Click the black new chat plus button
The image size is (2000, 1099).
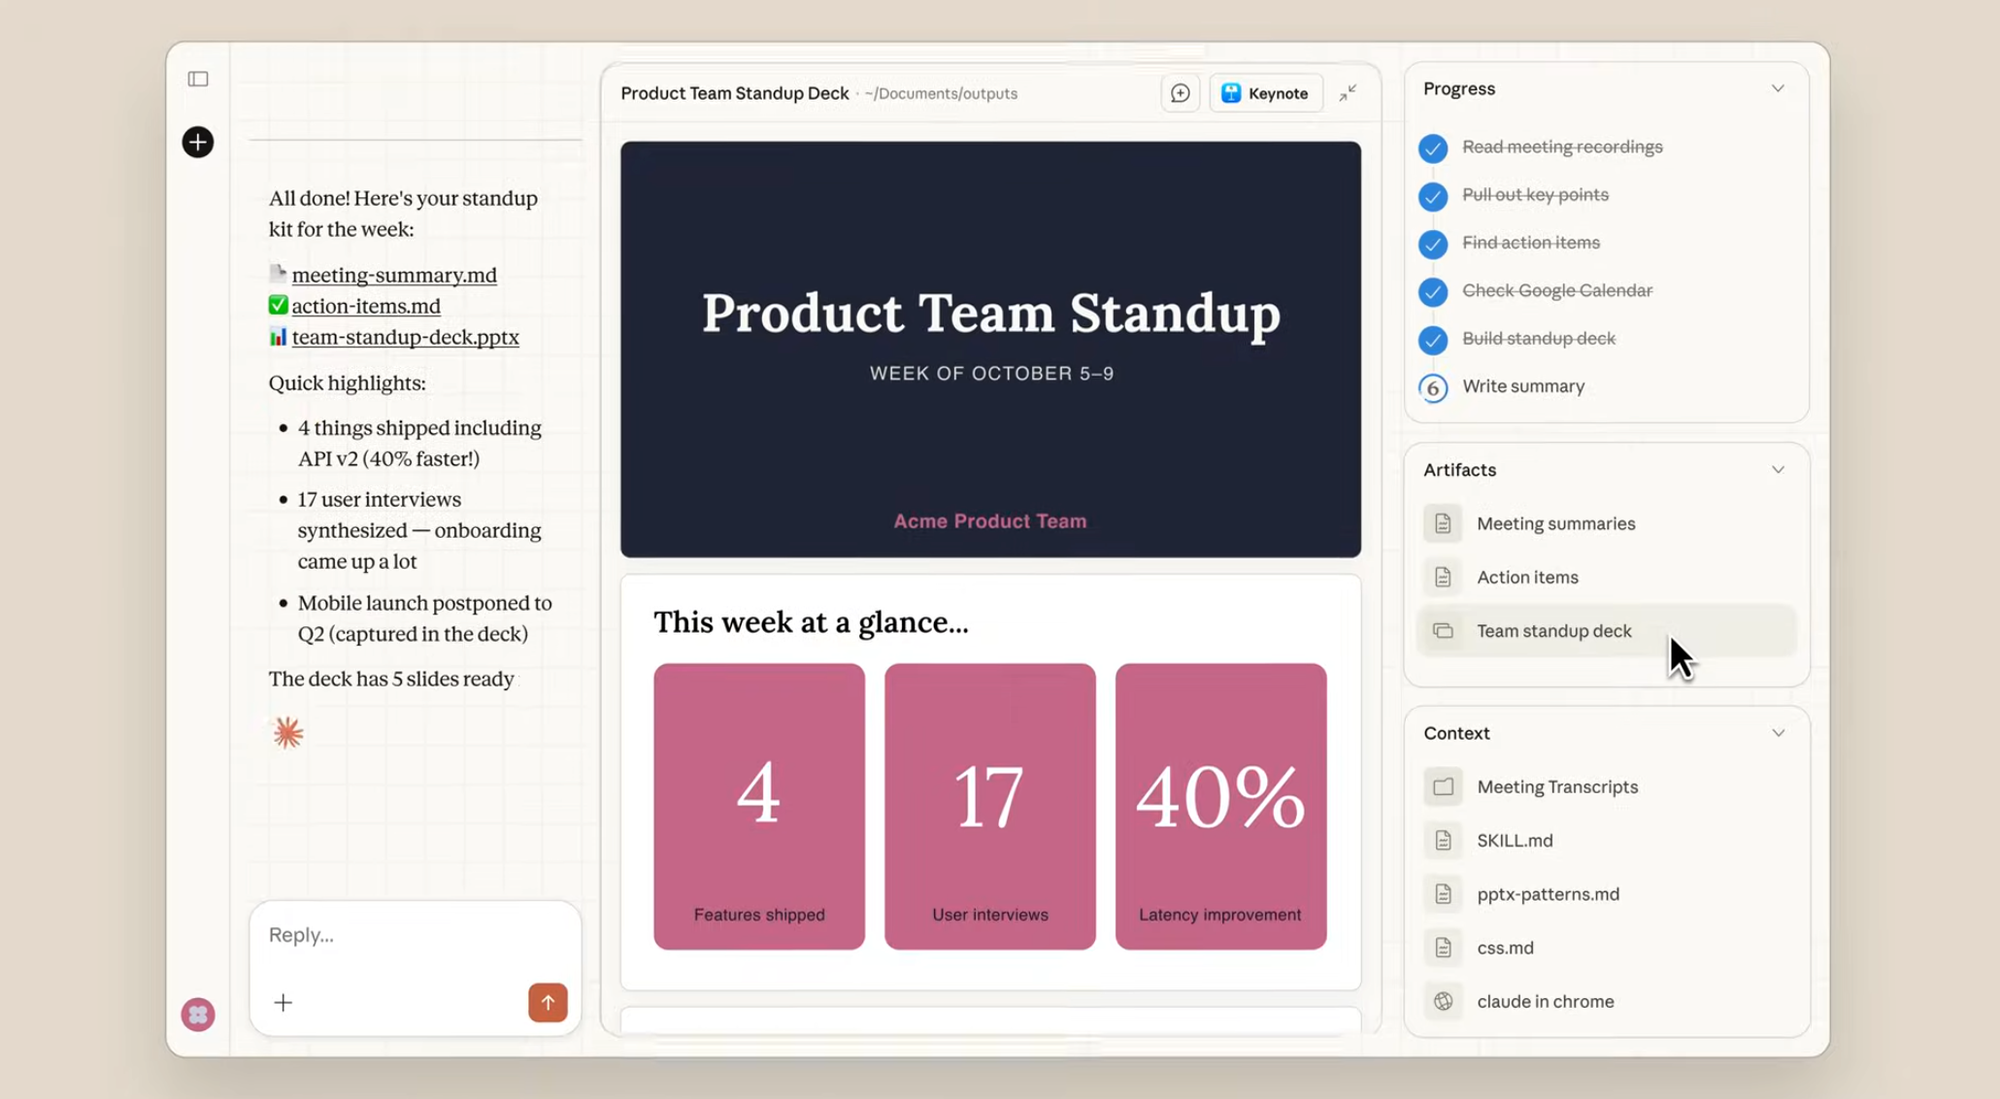click(x=198, y=142)
